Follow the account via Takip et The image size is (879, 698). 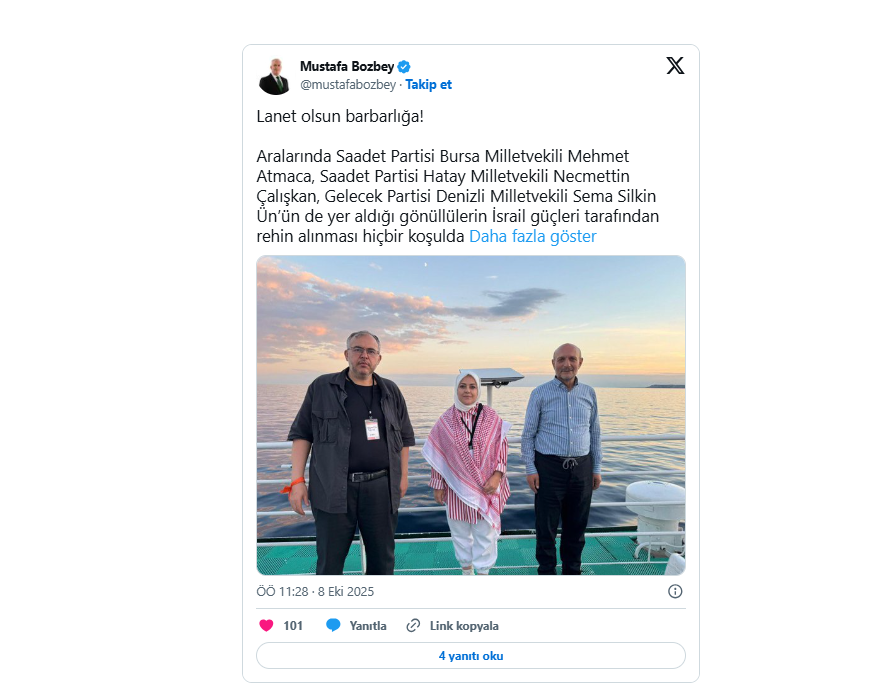(428, 85)
